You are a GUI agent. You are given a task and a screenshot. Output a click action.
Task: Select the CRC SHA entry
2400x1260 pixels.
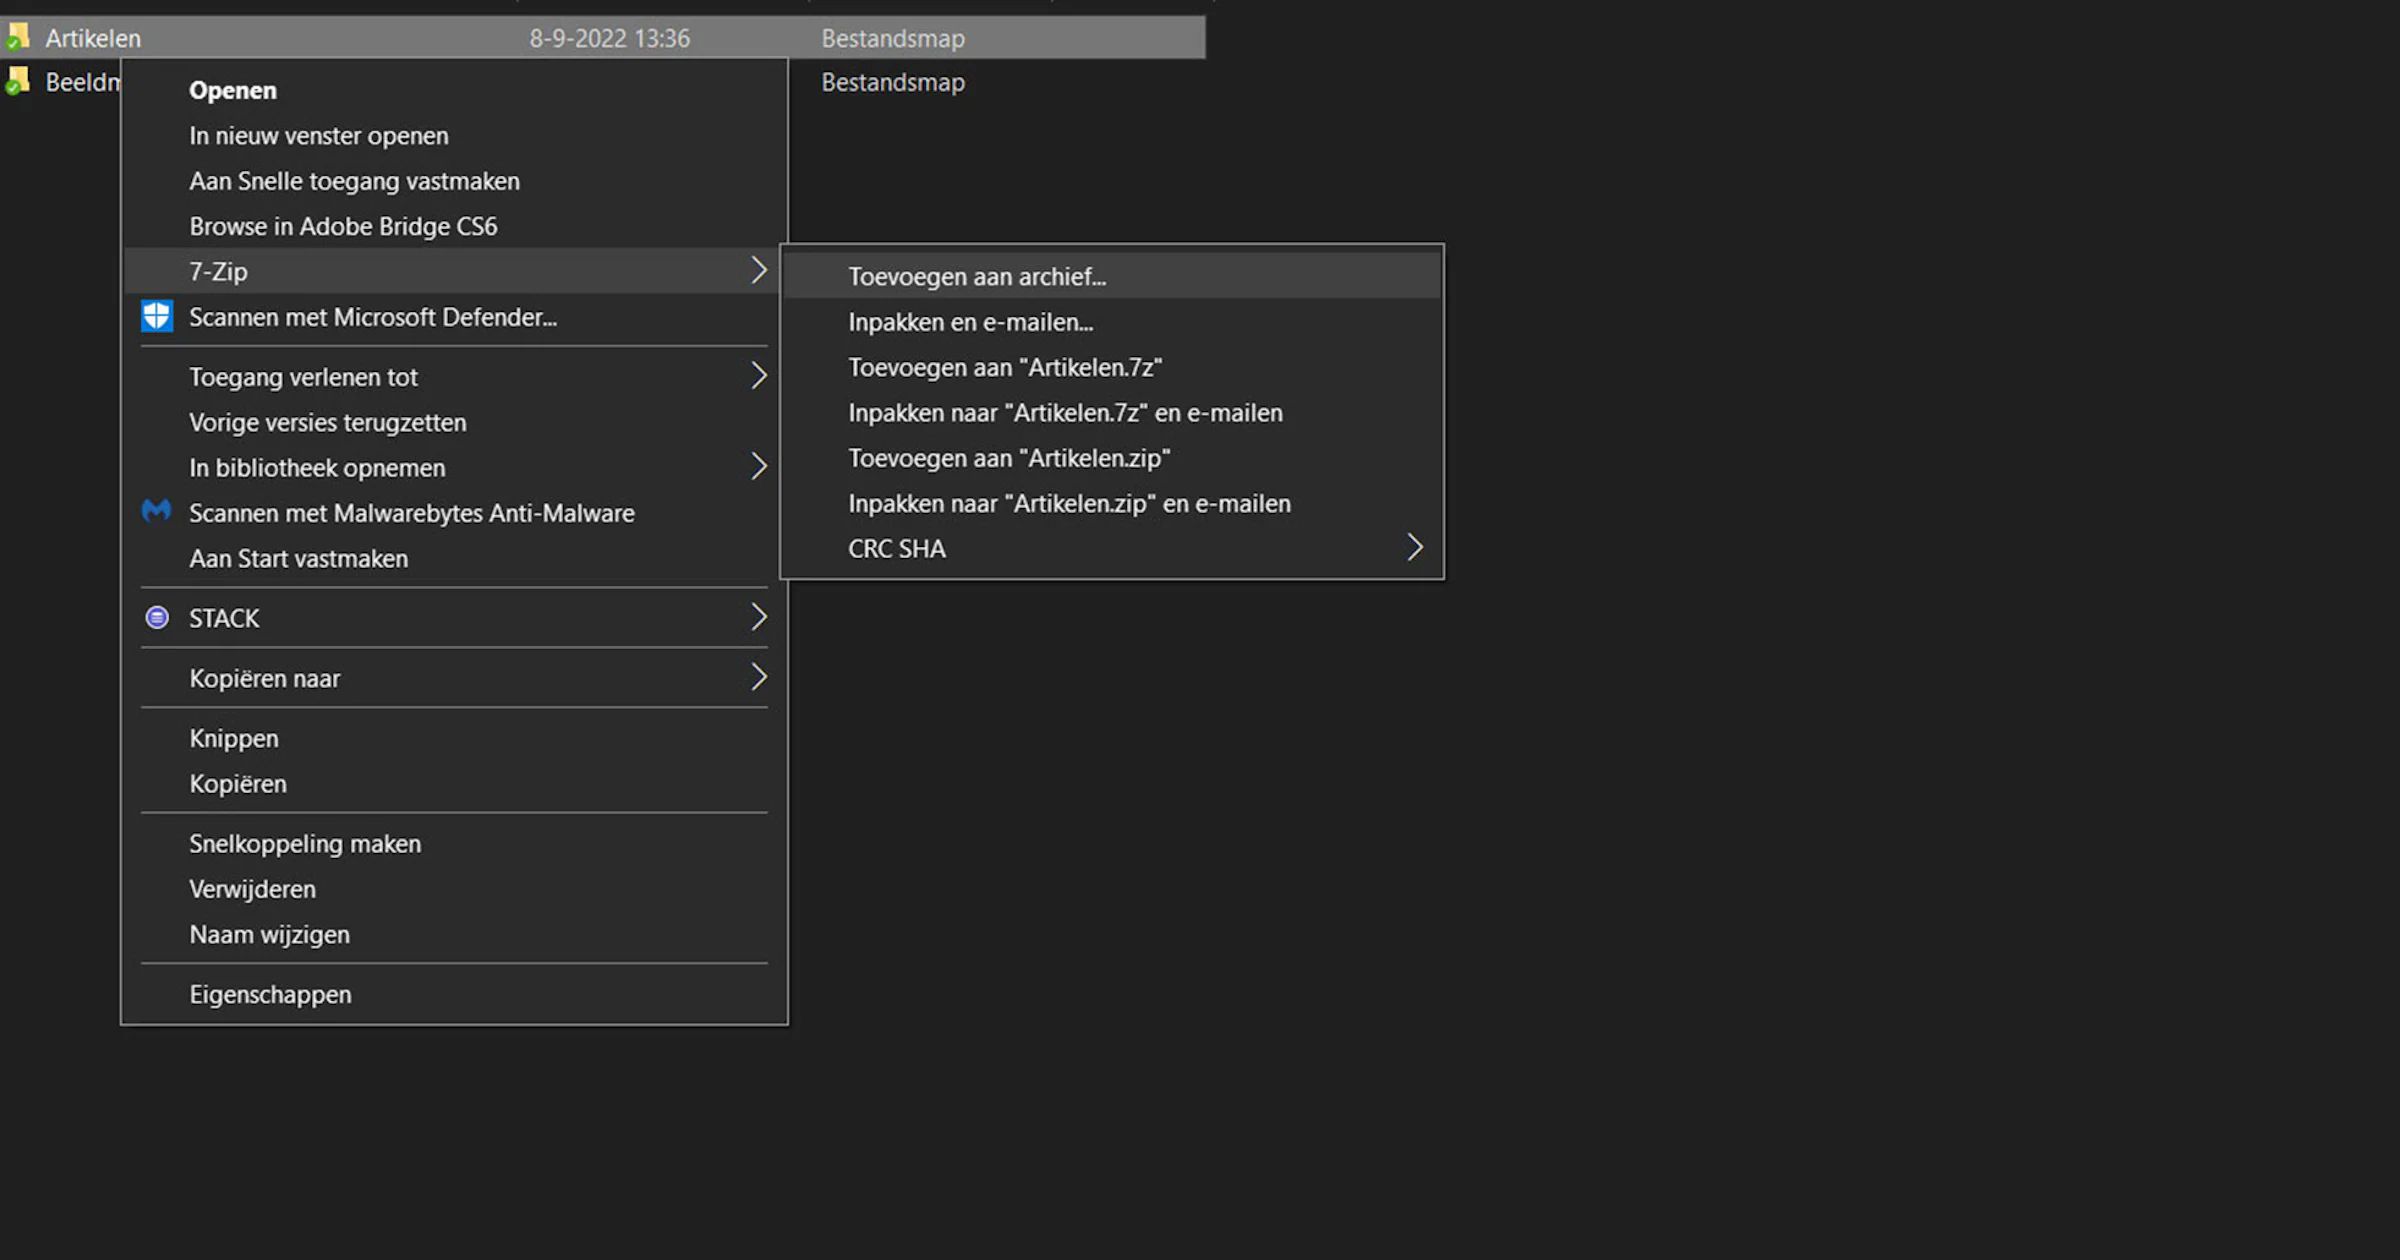1112,548
